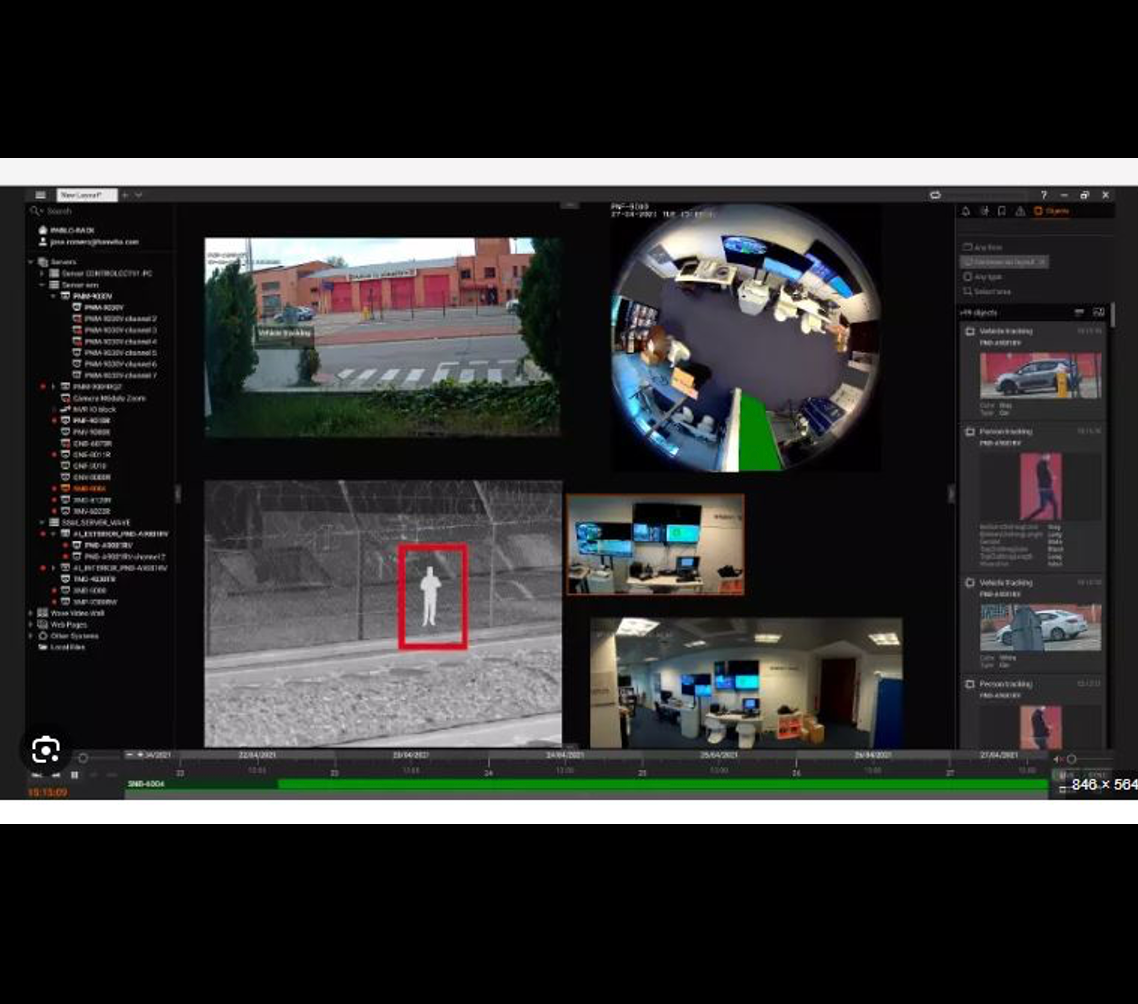This screenshot has width=1138, height=1004.
Task: Open the motion search panel
Action: tap(986, 210)
